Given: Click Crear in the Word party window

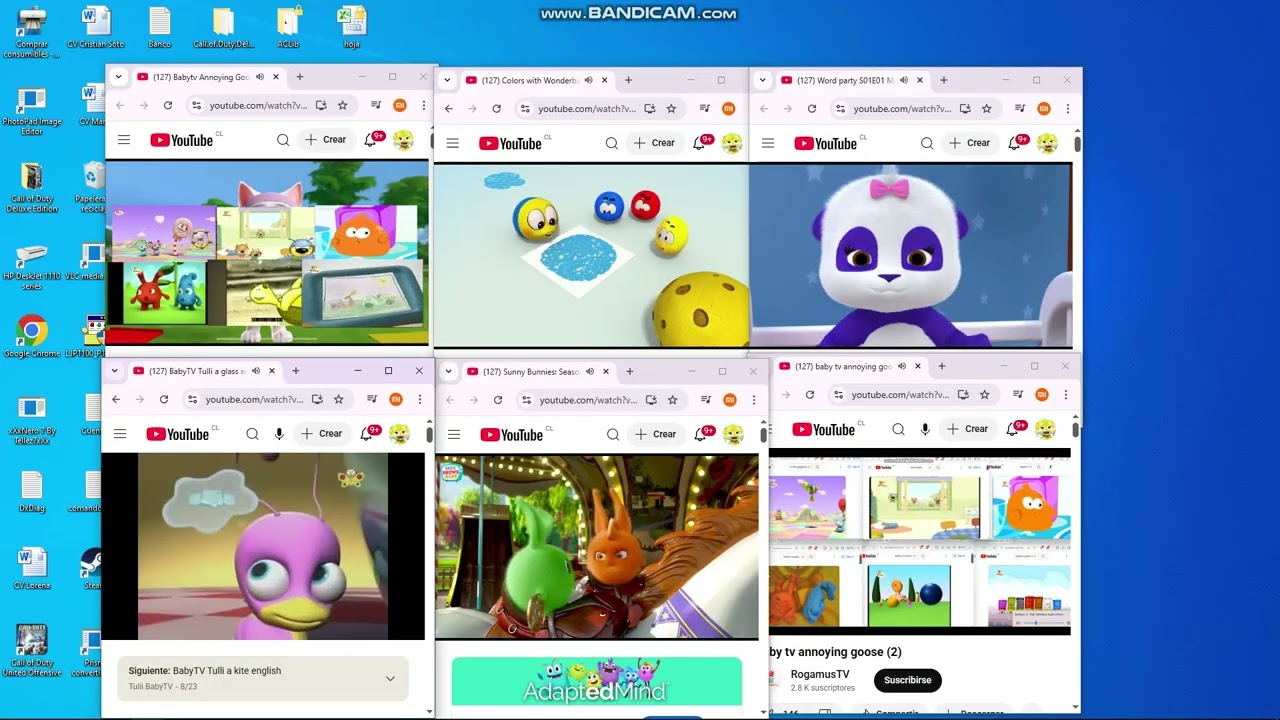Looking at the screenshot, I should 970,143.
